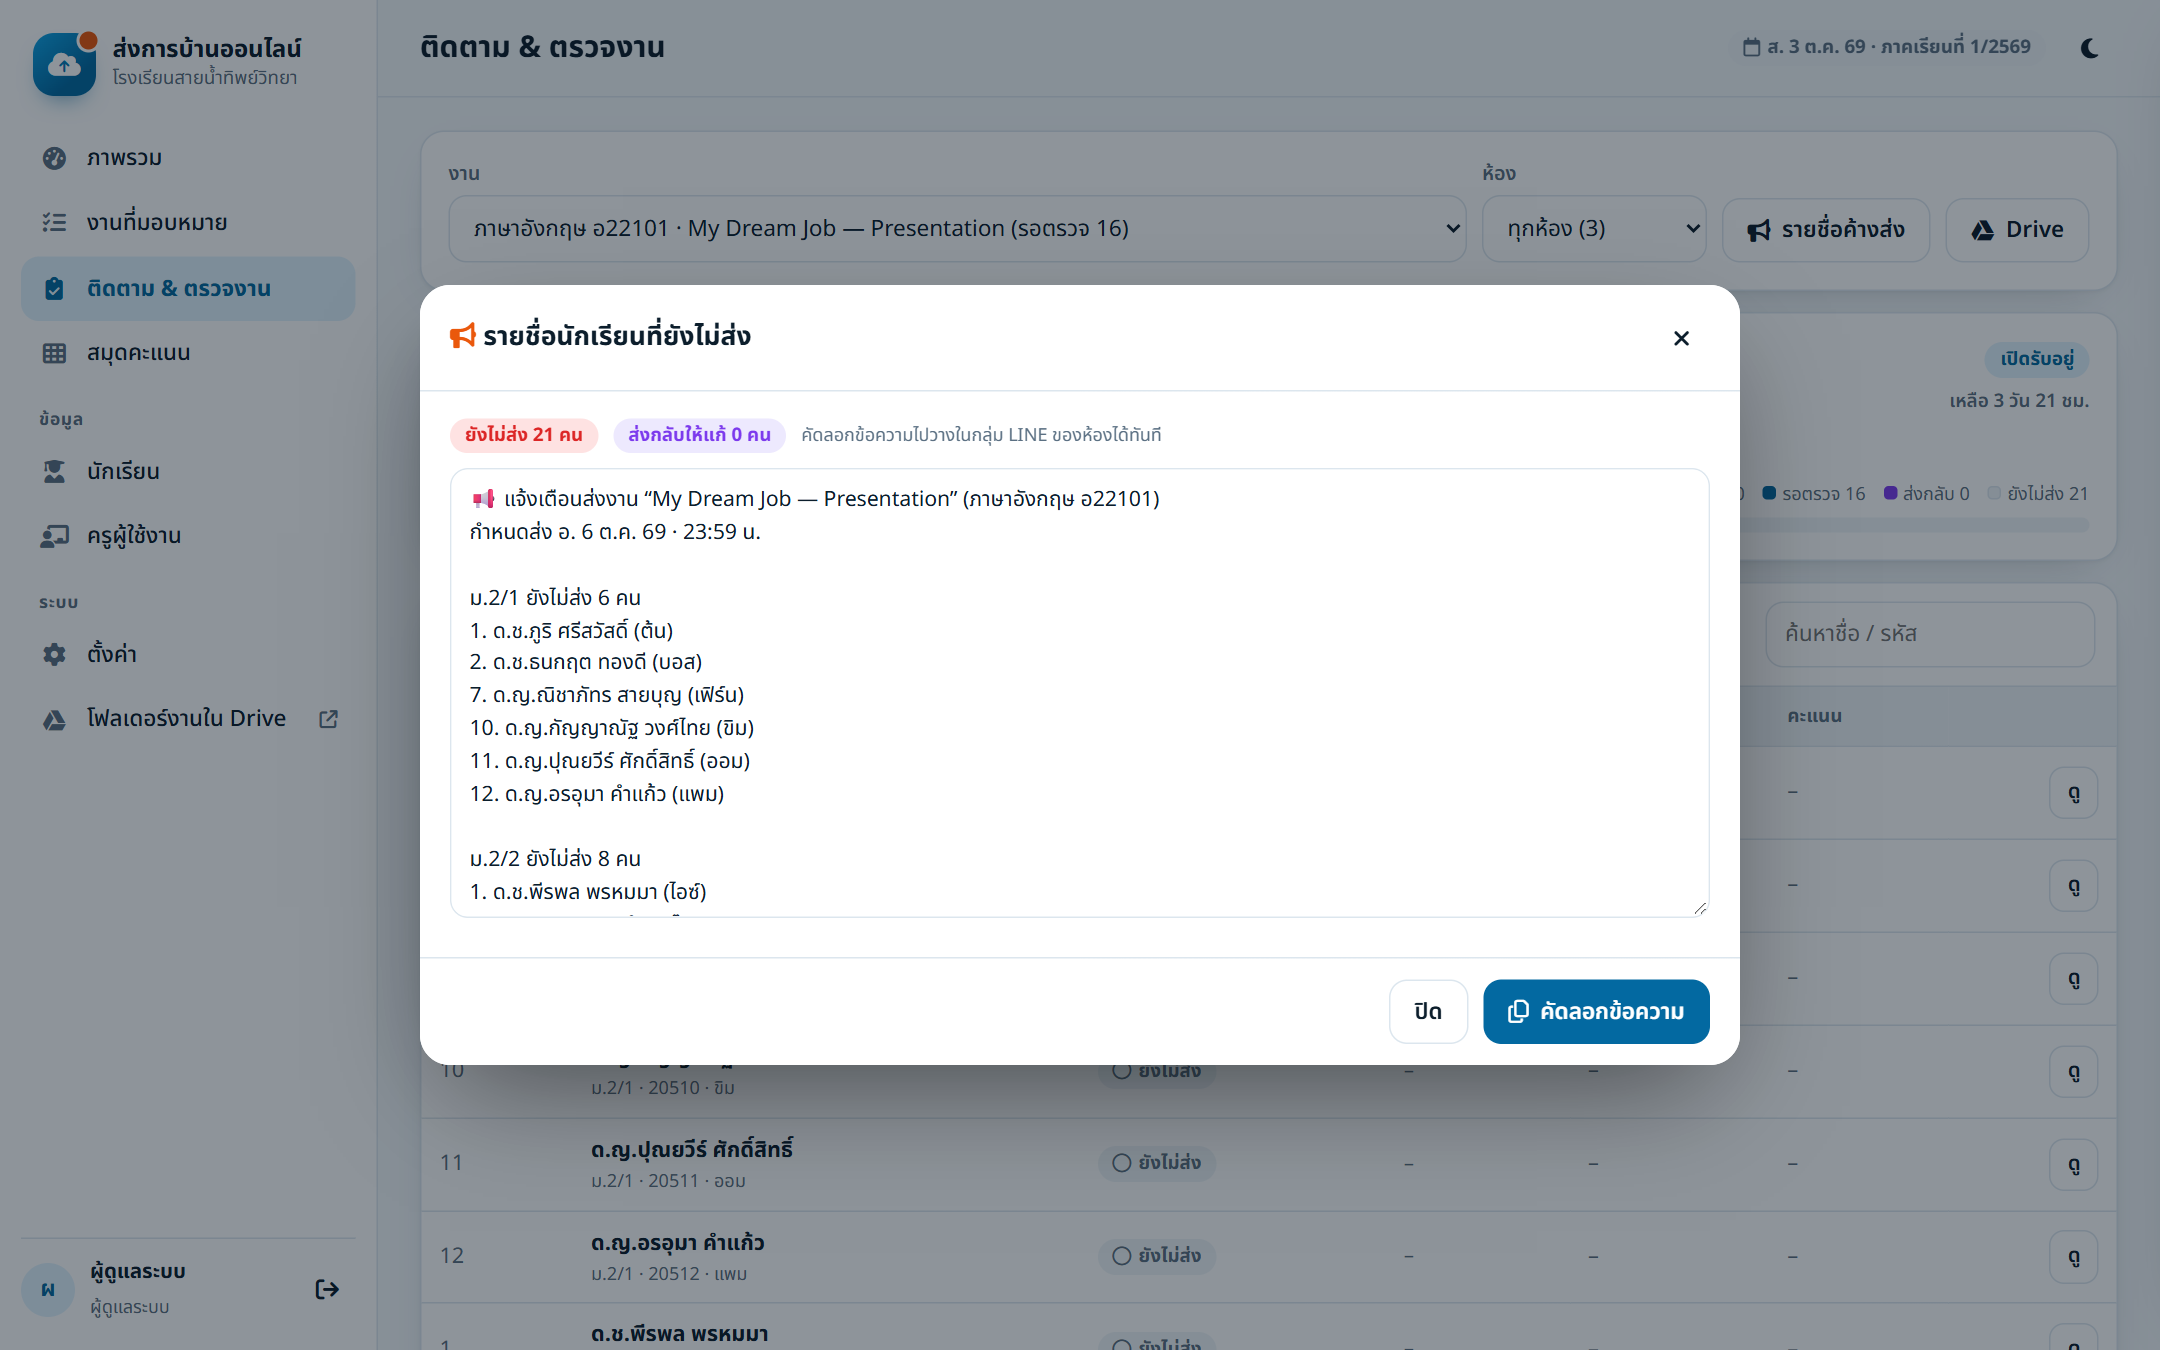
Task: Open โฟลเดอร์งานใน Drive link
Action: [x=188, y=719]
